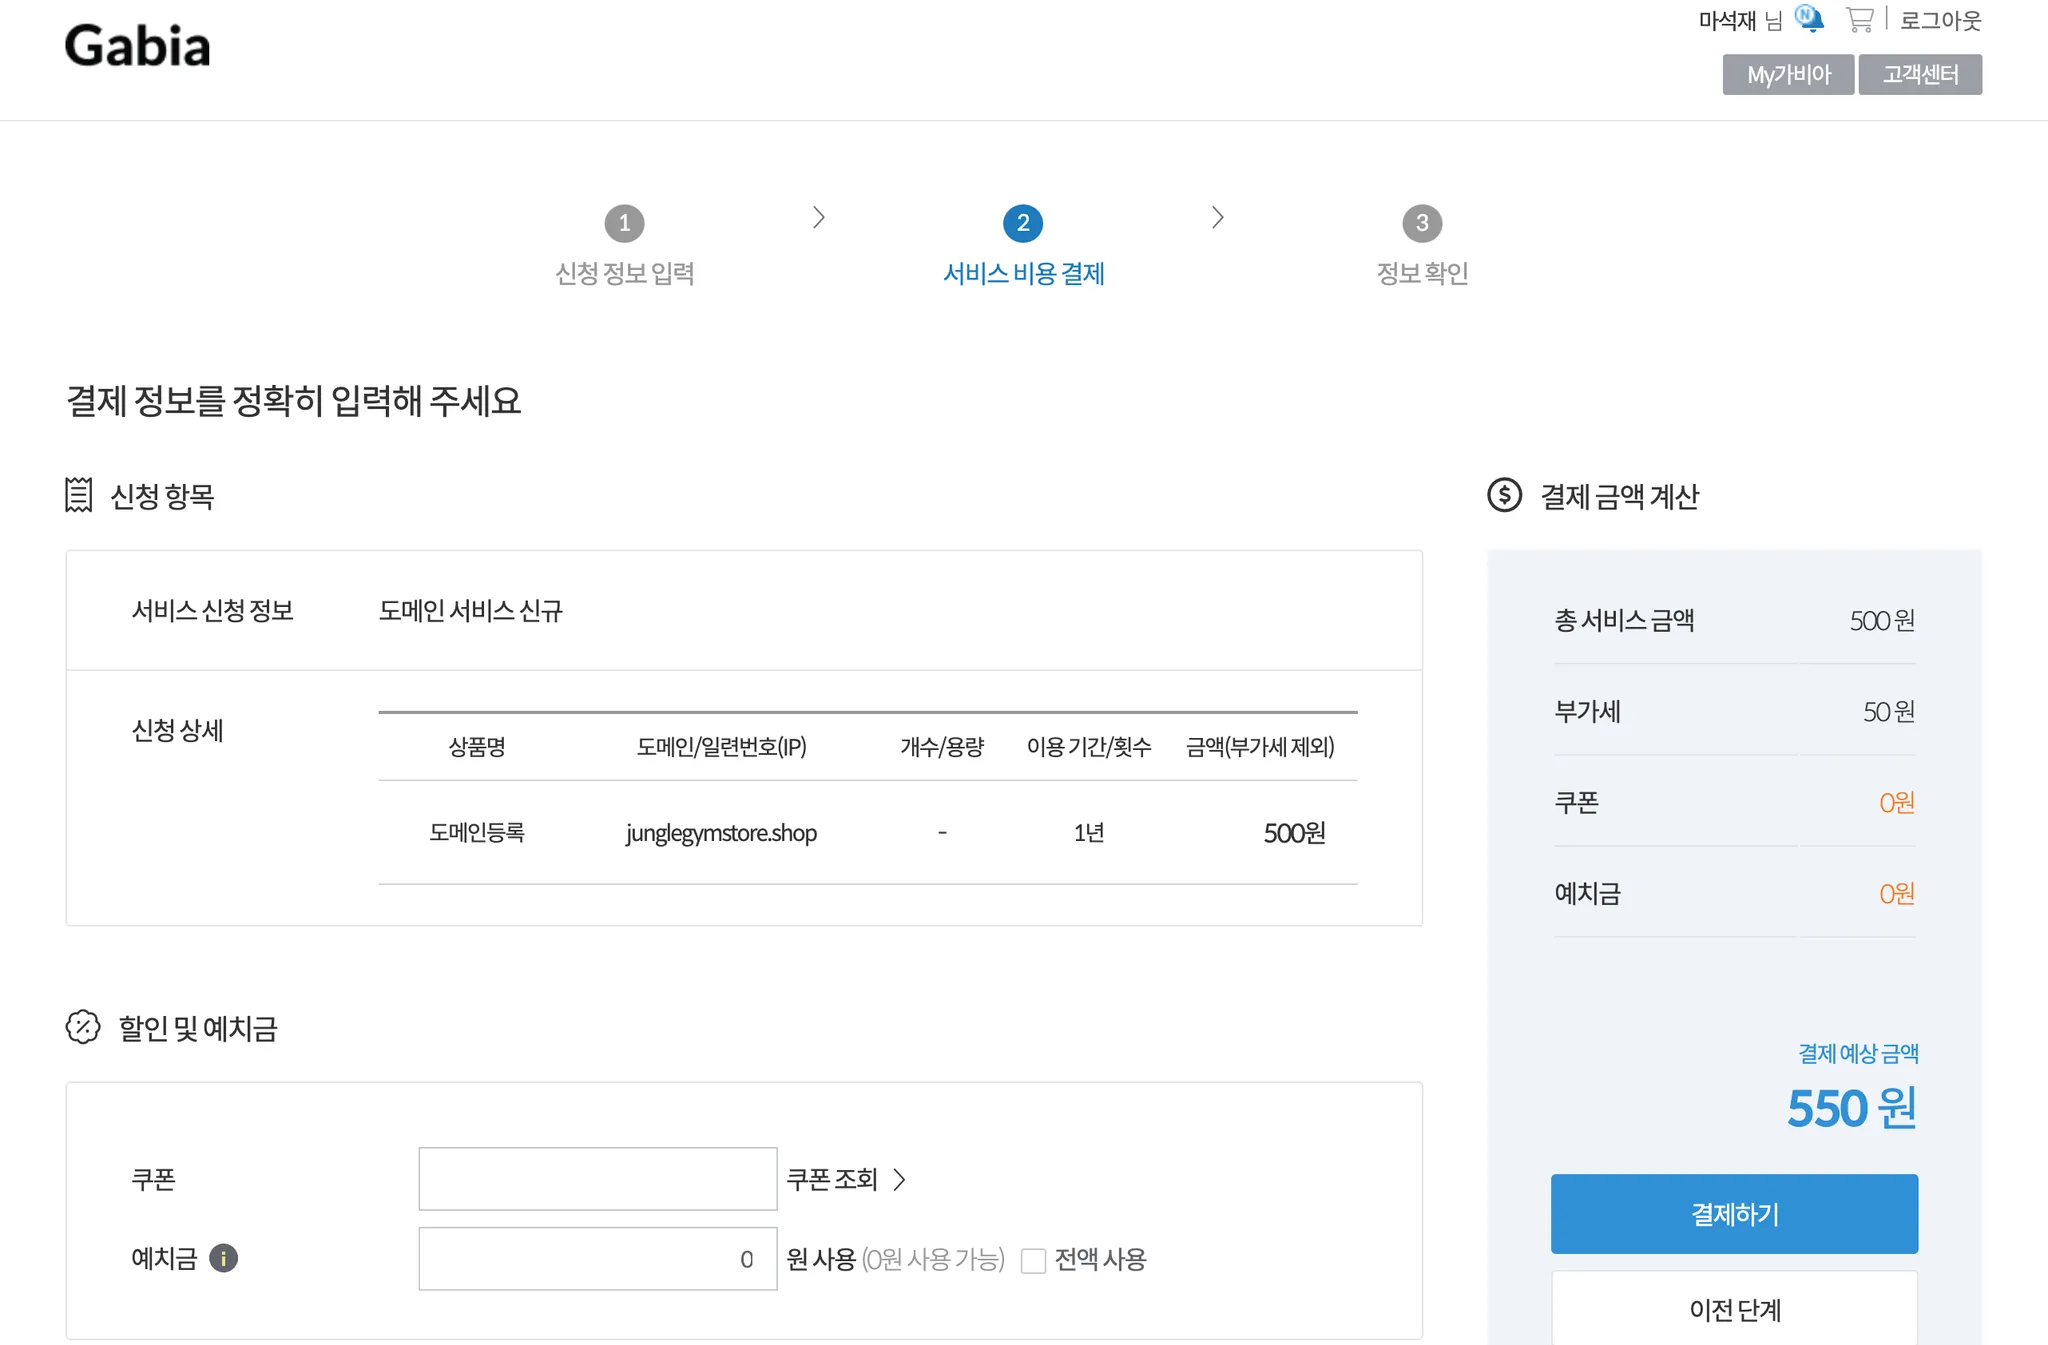The width and height of the screenshot is (2048, 1345).
Task: Click the dollar icon beside 결제 금액 계산
Action: (1504, 495)
